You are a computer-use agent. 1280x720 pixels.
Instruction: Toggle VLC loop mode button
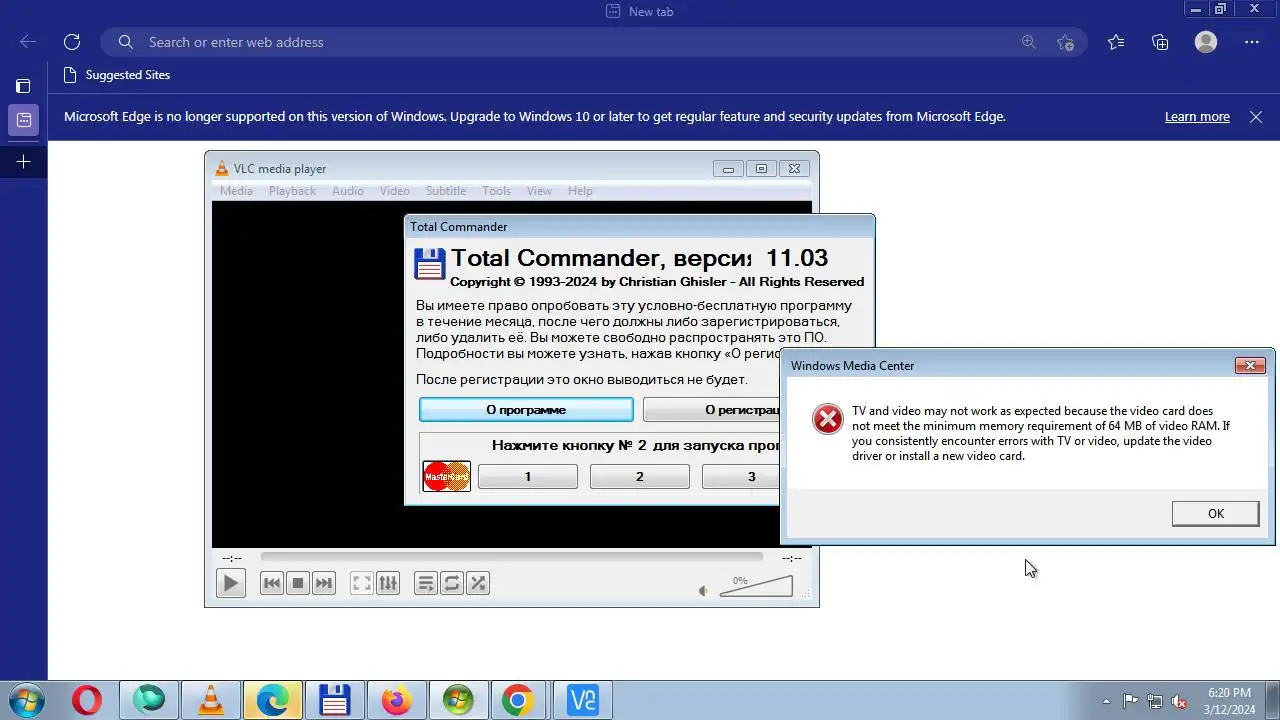tap(452, 583)
